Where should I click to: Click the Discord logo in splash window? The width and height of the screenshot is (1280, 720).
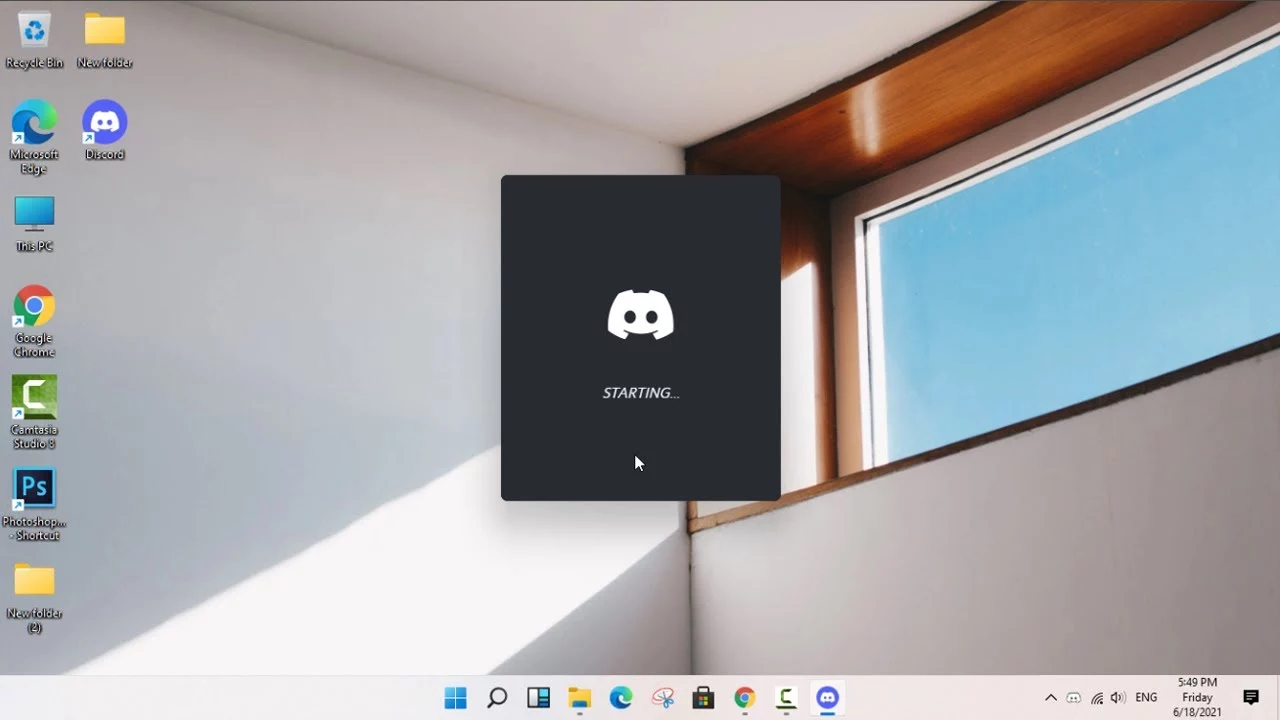pos(641,315)
